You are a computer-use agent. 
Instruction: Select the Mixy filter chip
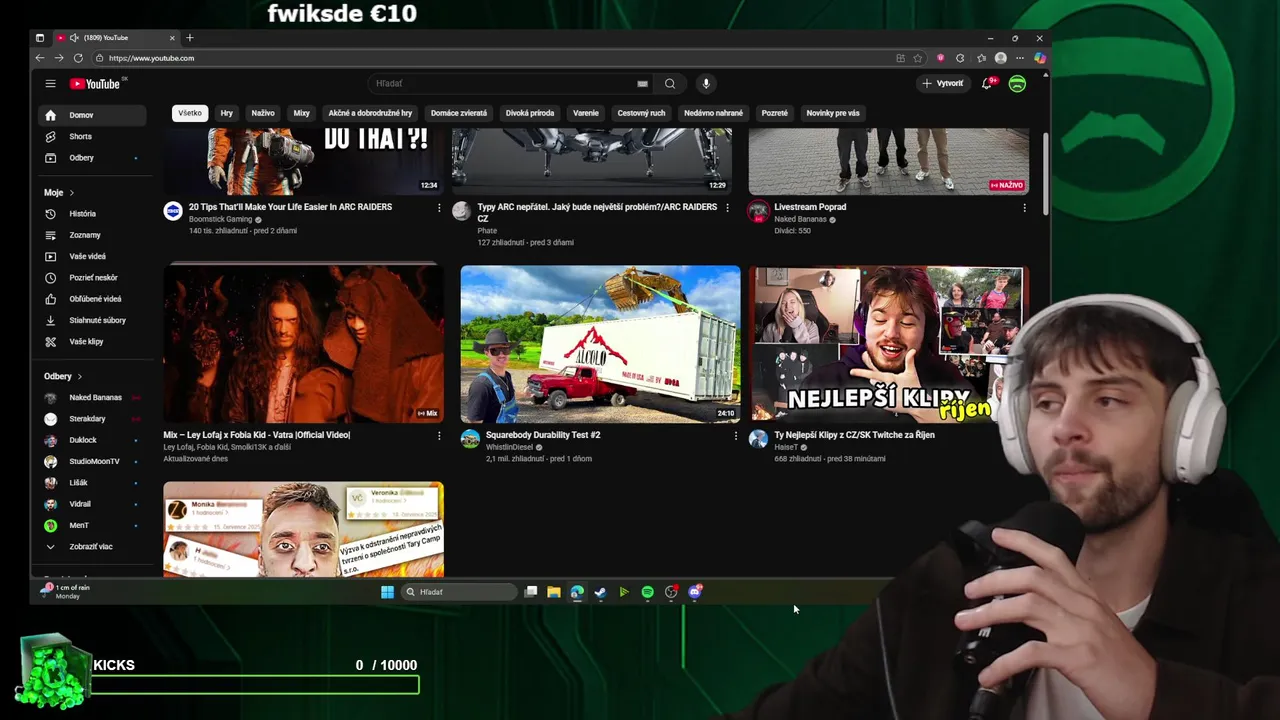[301, 113]
